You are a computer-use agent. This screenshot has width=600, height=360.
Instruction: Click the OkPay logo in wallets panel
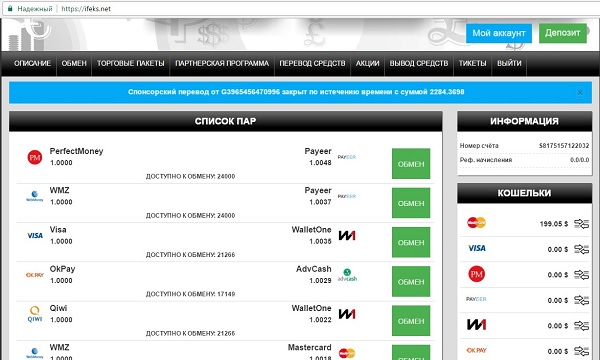click(x=476, y=350)
